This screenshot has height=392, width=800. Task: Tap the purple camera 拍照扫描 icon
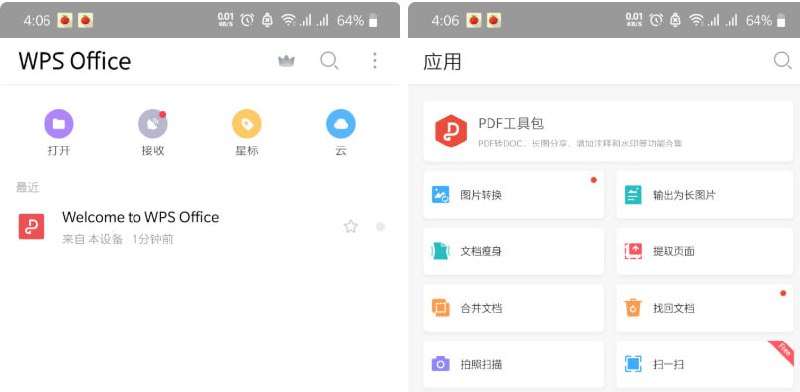440,364
